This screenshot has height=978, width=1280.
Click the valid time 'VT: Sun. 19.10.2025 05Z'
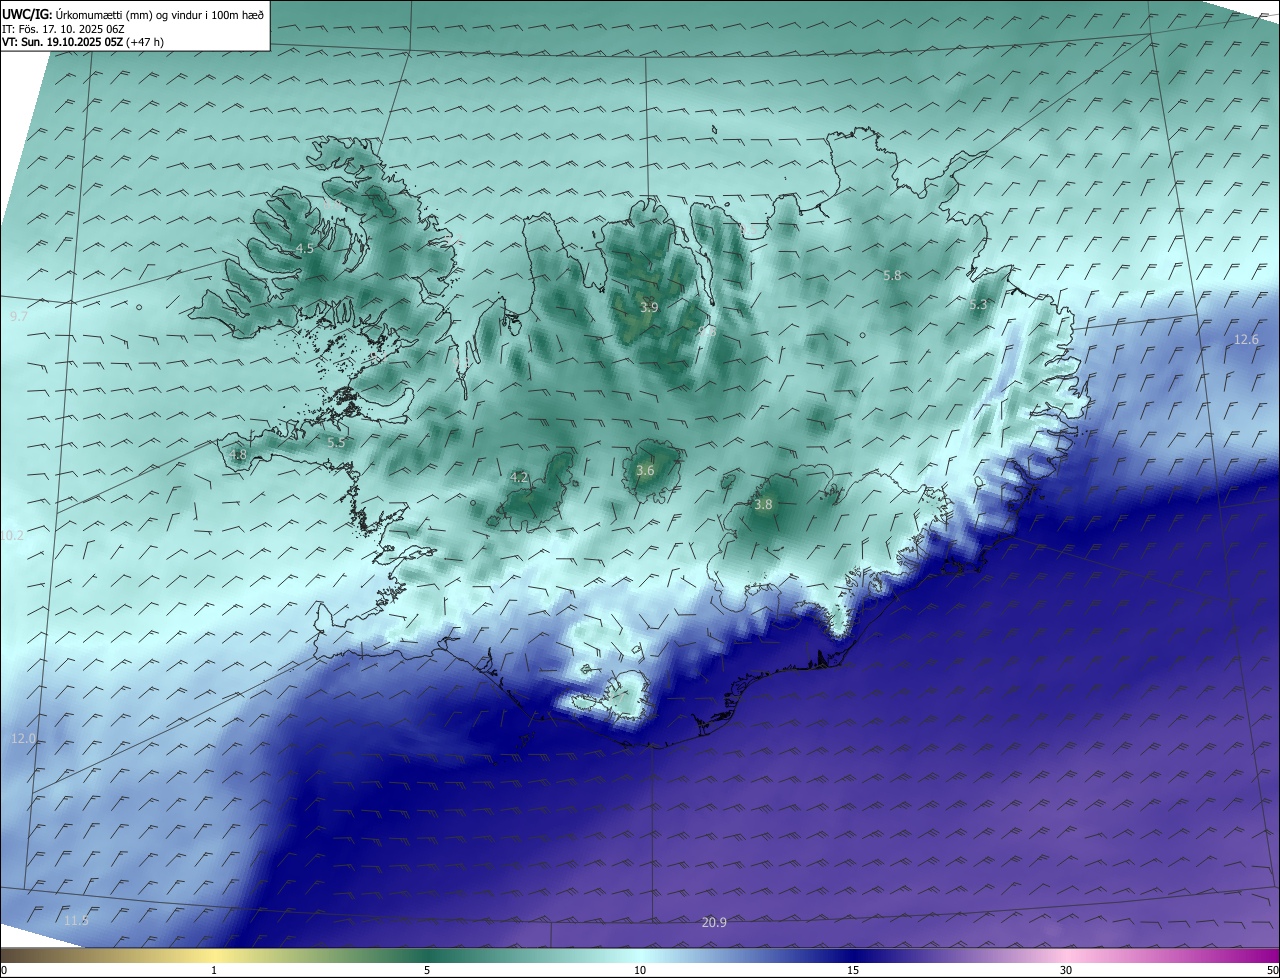[x=64, y=42]
